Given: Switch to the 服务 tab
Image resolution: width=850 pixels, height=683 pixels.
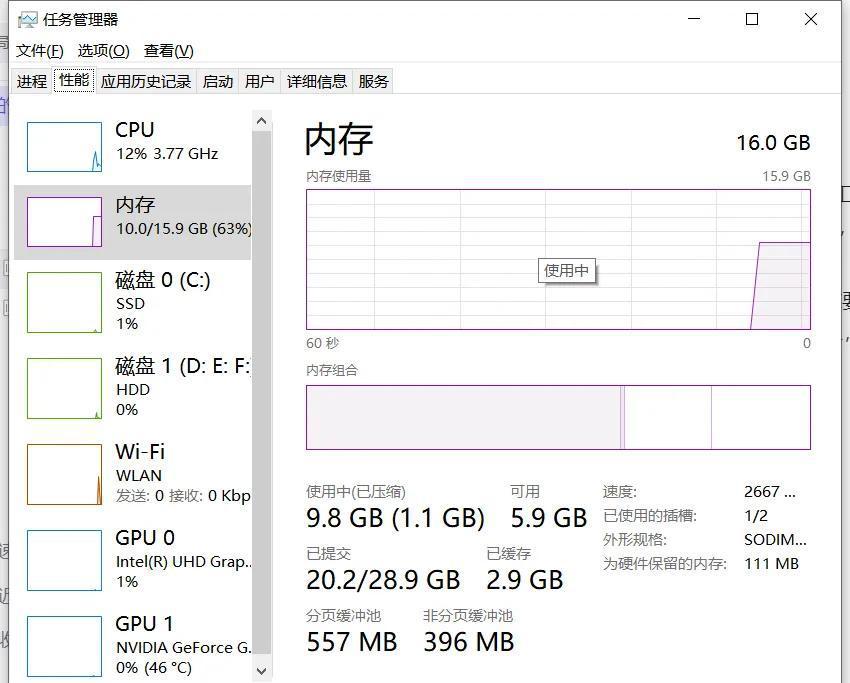Looking at the screenshot, I should [373, 81].
